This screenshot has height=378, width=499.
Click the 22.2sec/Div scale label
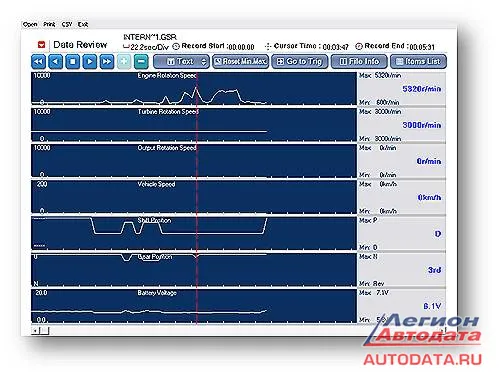pyautogui.click(x=146, y=47)
